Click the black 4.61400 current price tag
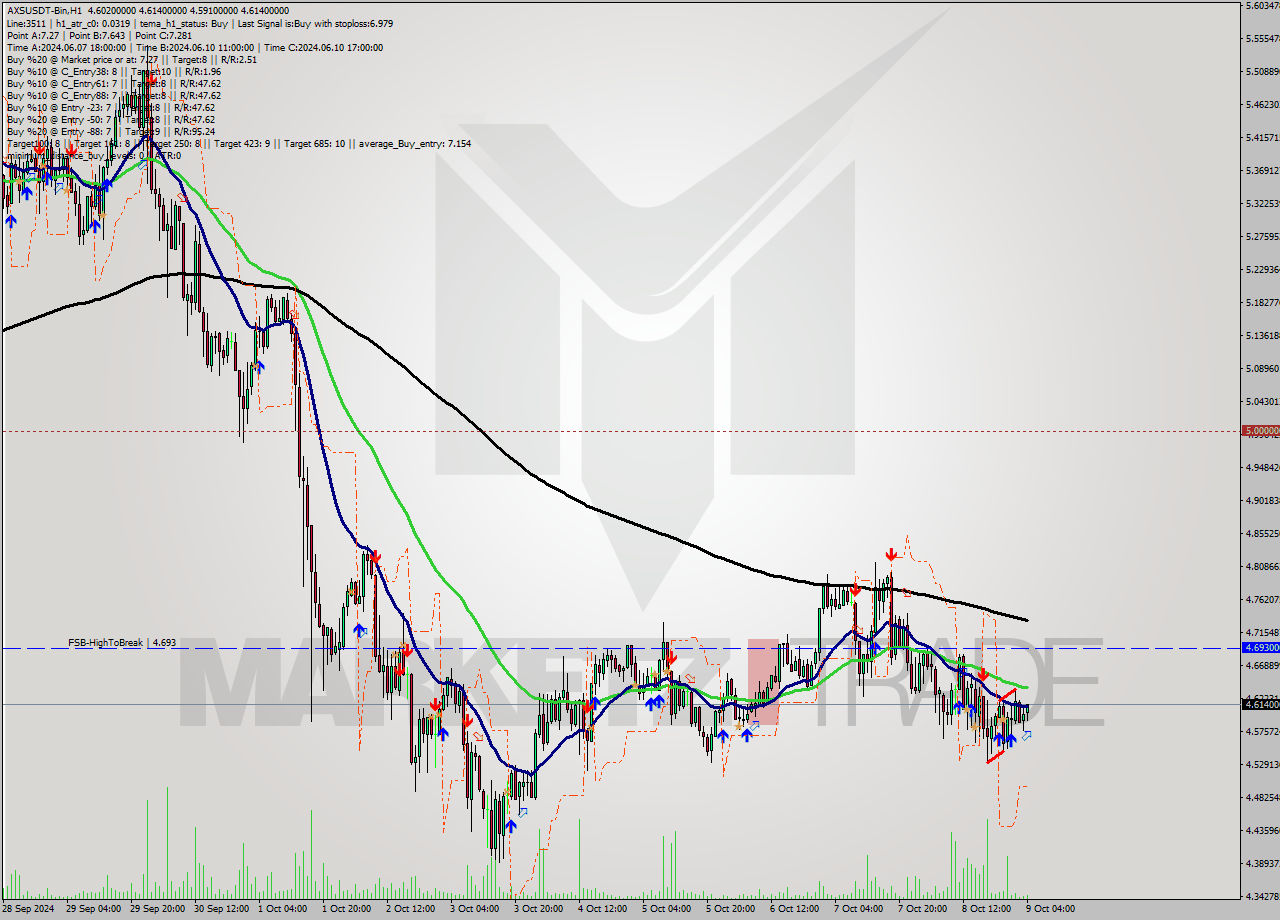The image size is (1280, 920). [1260, 704]
